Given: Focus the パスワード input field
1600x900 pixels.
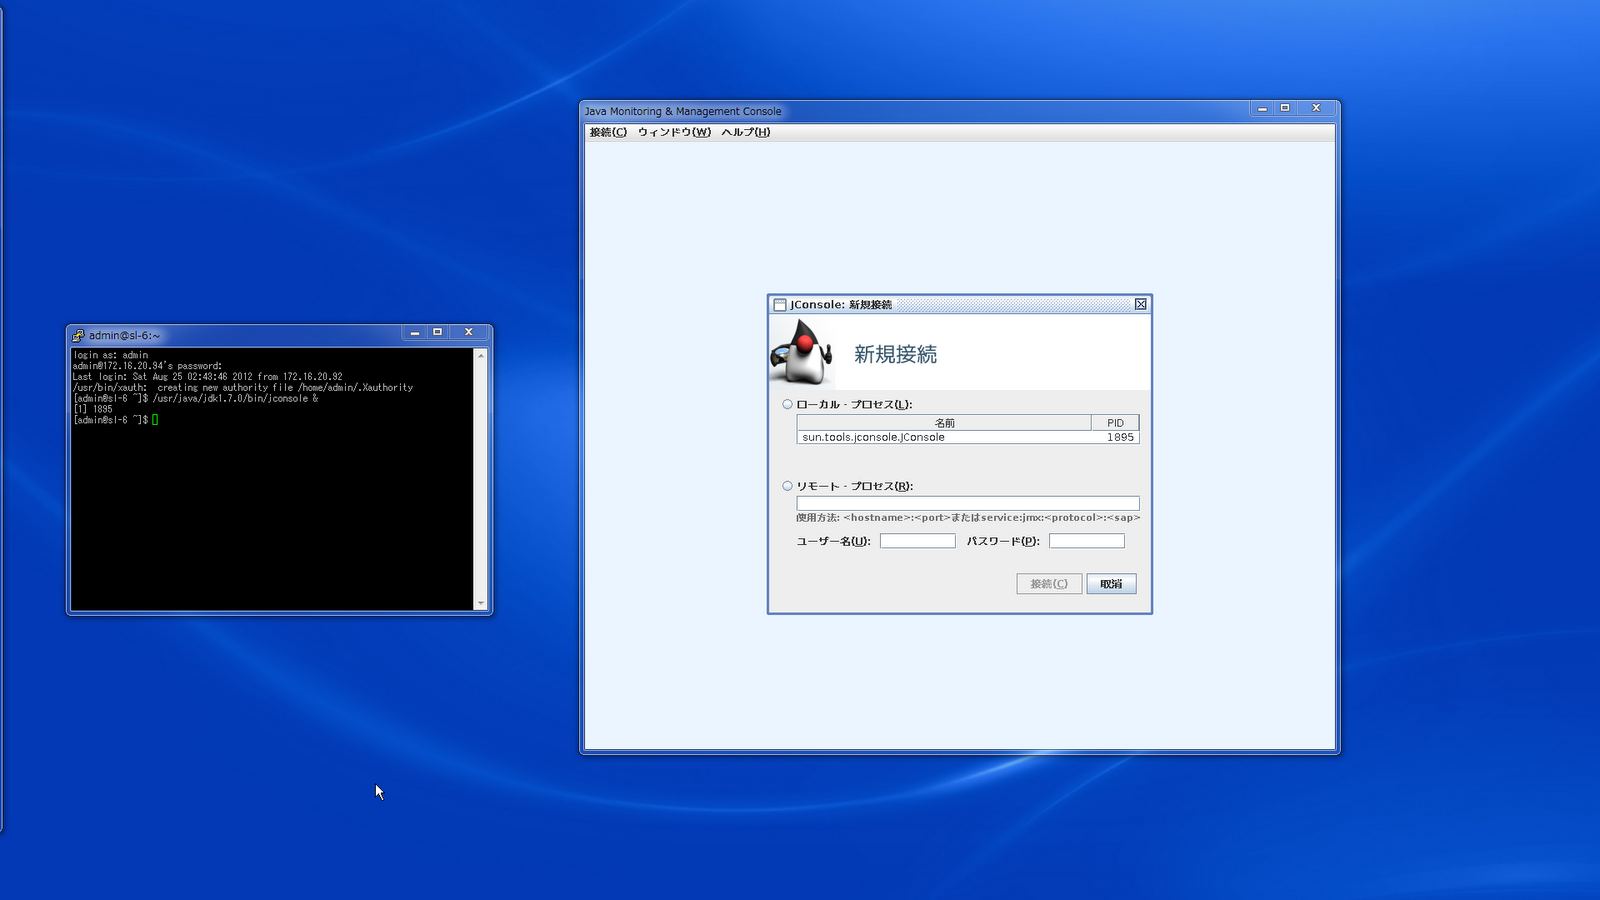Looking at the screenshot, I should tap(1086, 541).
